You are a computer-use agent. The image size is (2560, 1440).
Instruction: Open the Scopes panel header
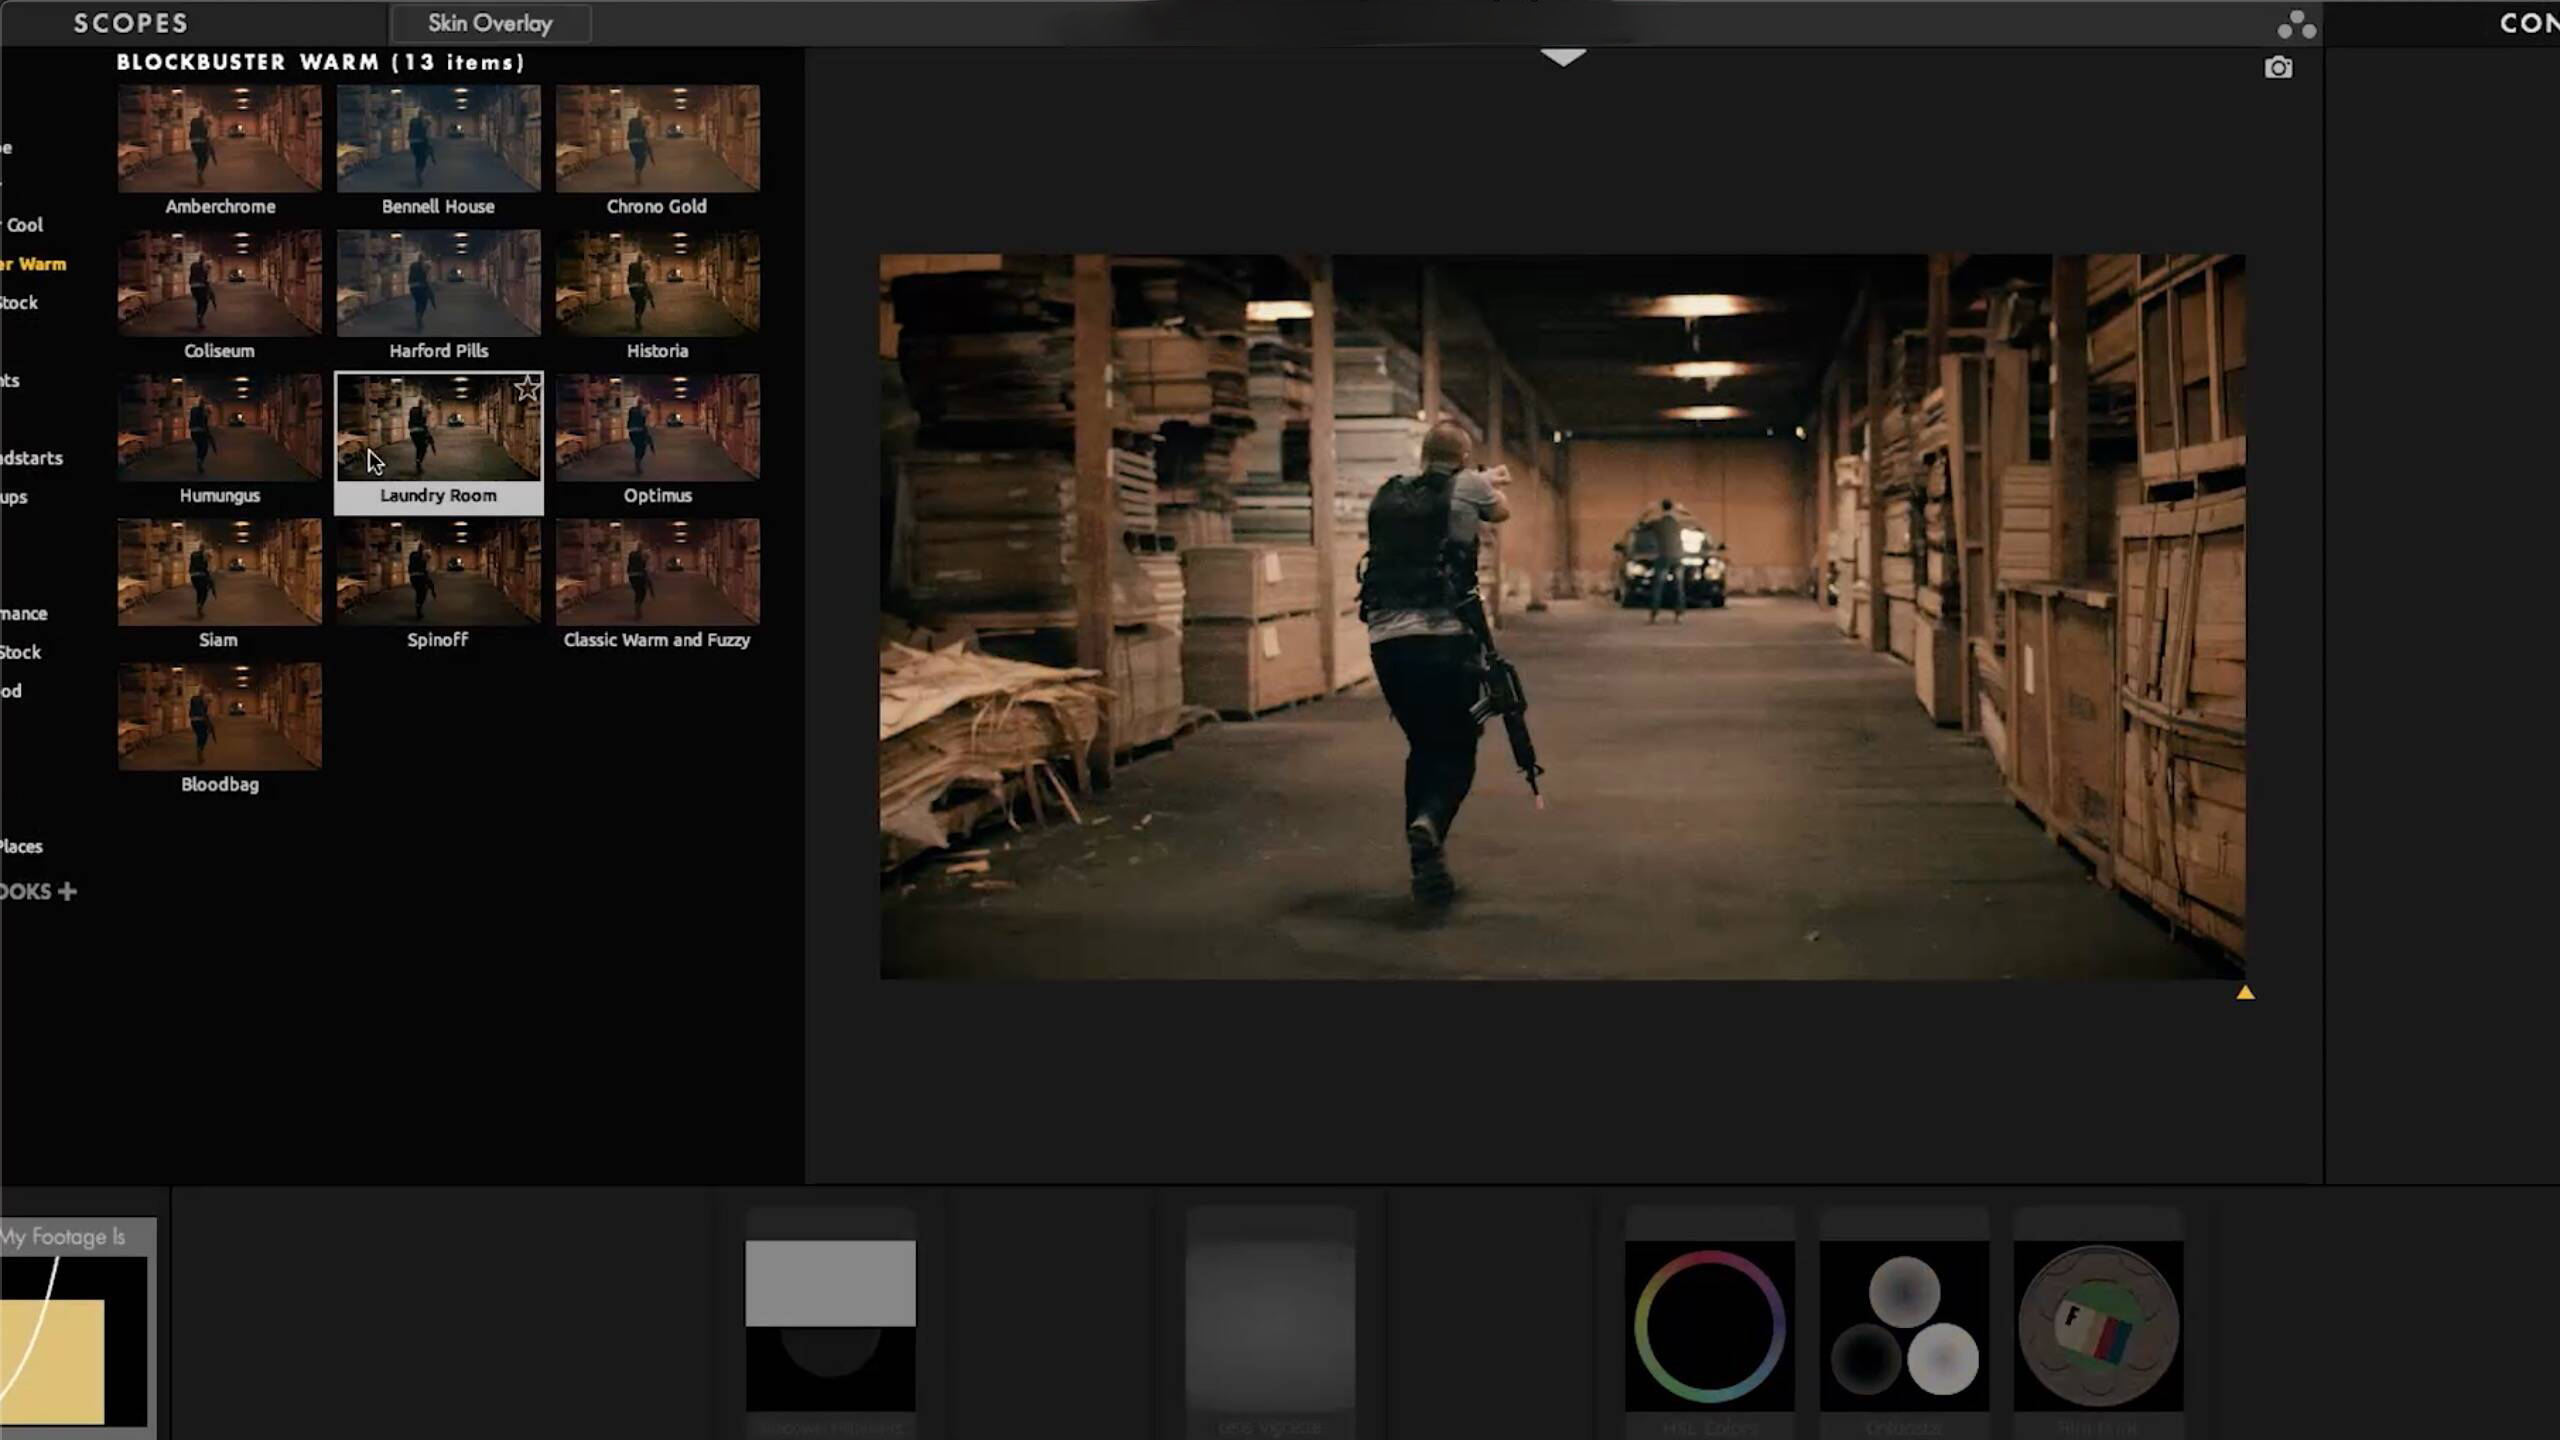(130, 23)
